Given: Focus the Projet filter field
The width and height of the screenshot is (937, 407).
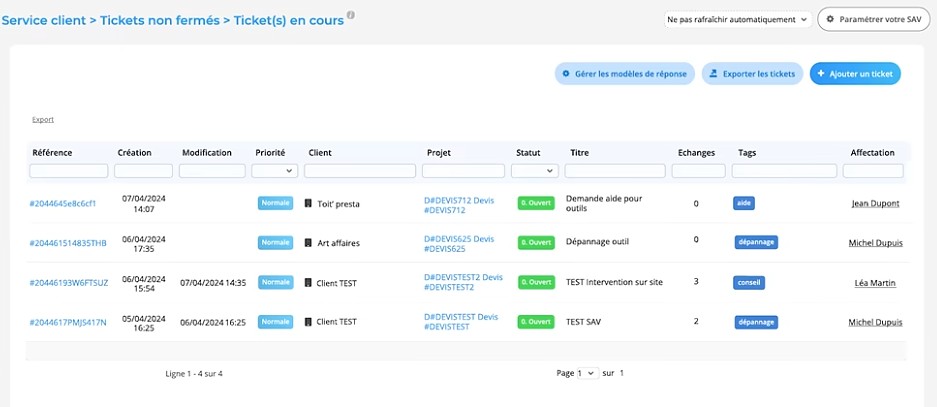Looking at the screenshot, I should click(463, 171).
